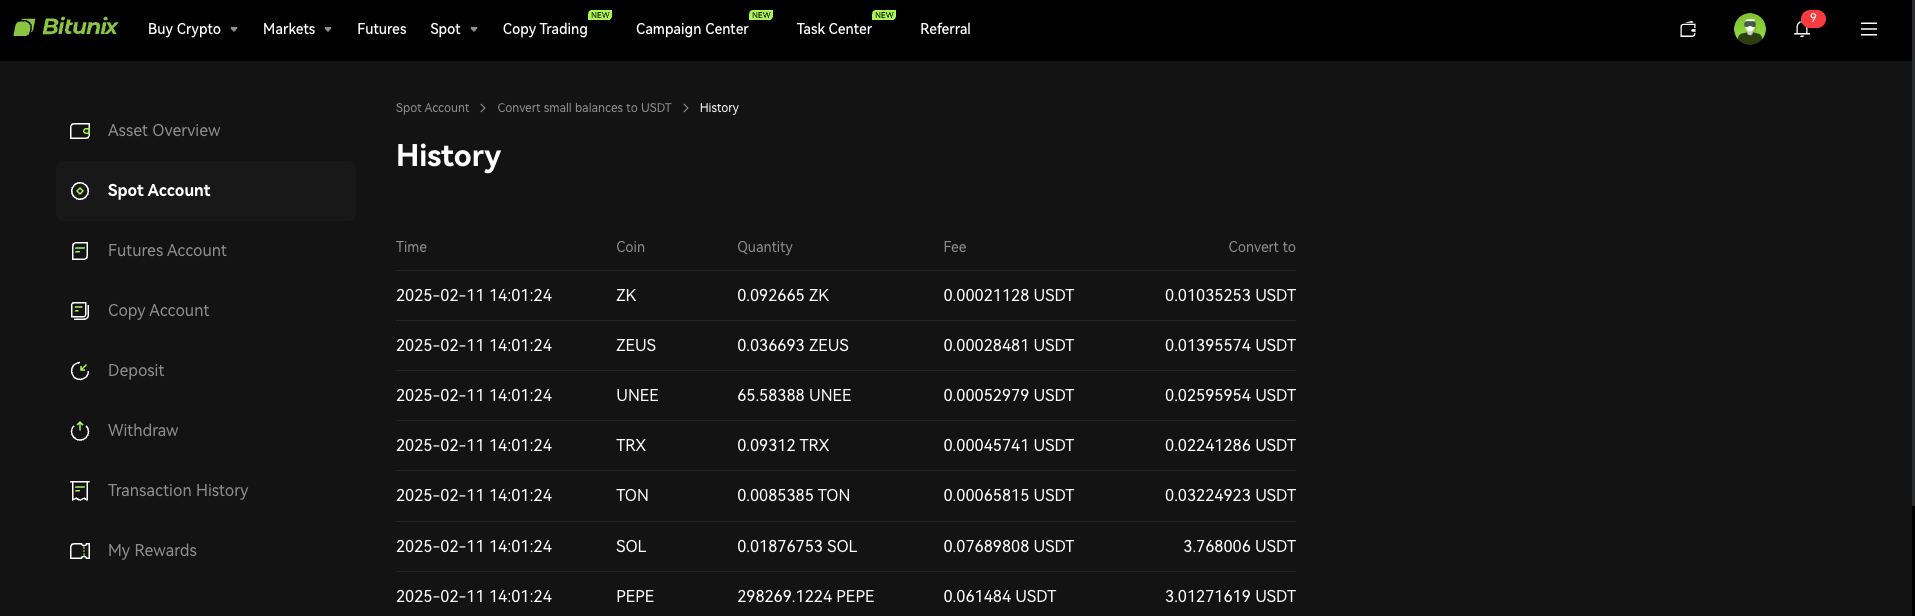Click the Deposit icon in sidebar
Viewport: 1915px width, 616px height.
click(80, 371)
